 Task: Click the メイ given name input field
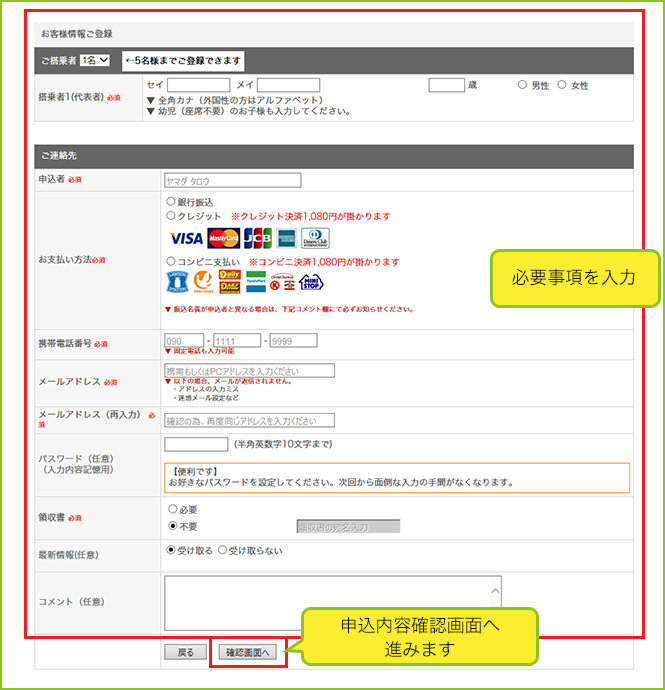coord(288,85)
